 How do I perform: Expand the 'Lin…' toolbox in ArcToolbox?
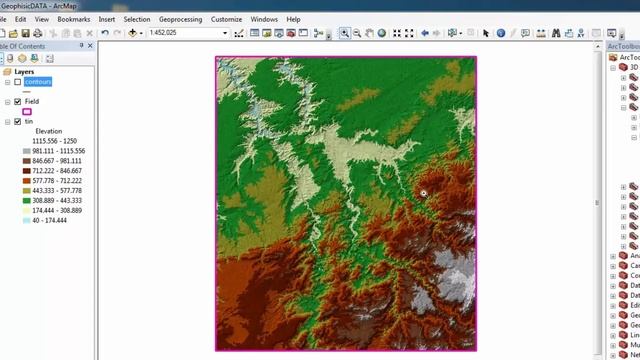pos(613,336)
